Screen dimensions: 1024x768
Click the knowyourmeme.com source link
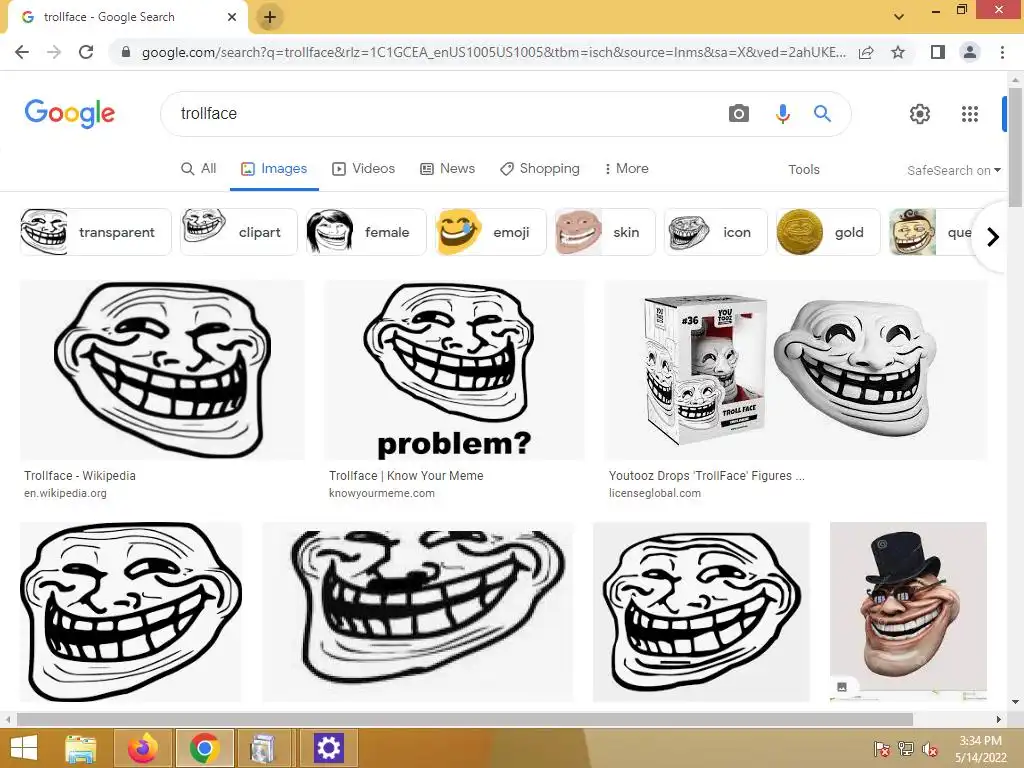(381, 493)
